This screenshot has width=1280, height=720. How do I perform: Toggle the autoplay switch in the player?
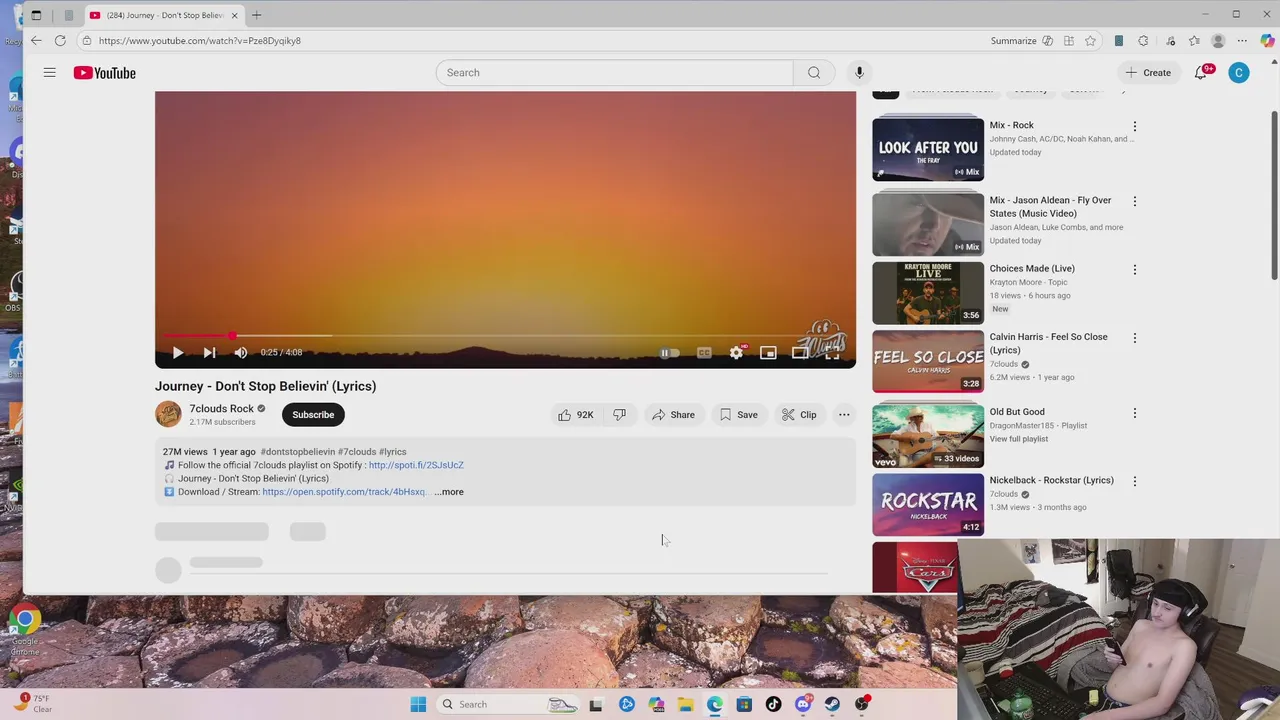[669, 353]
